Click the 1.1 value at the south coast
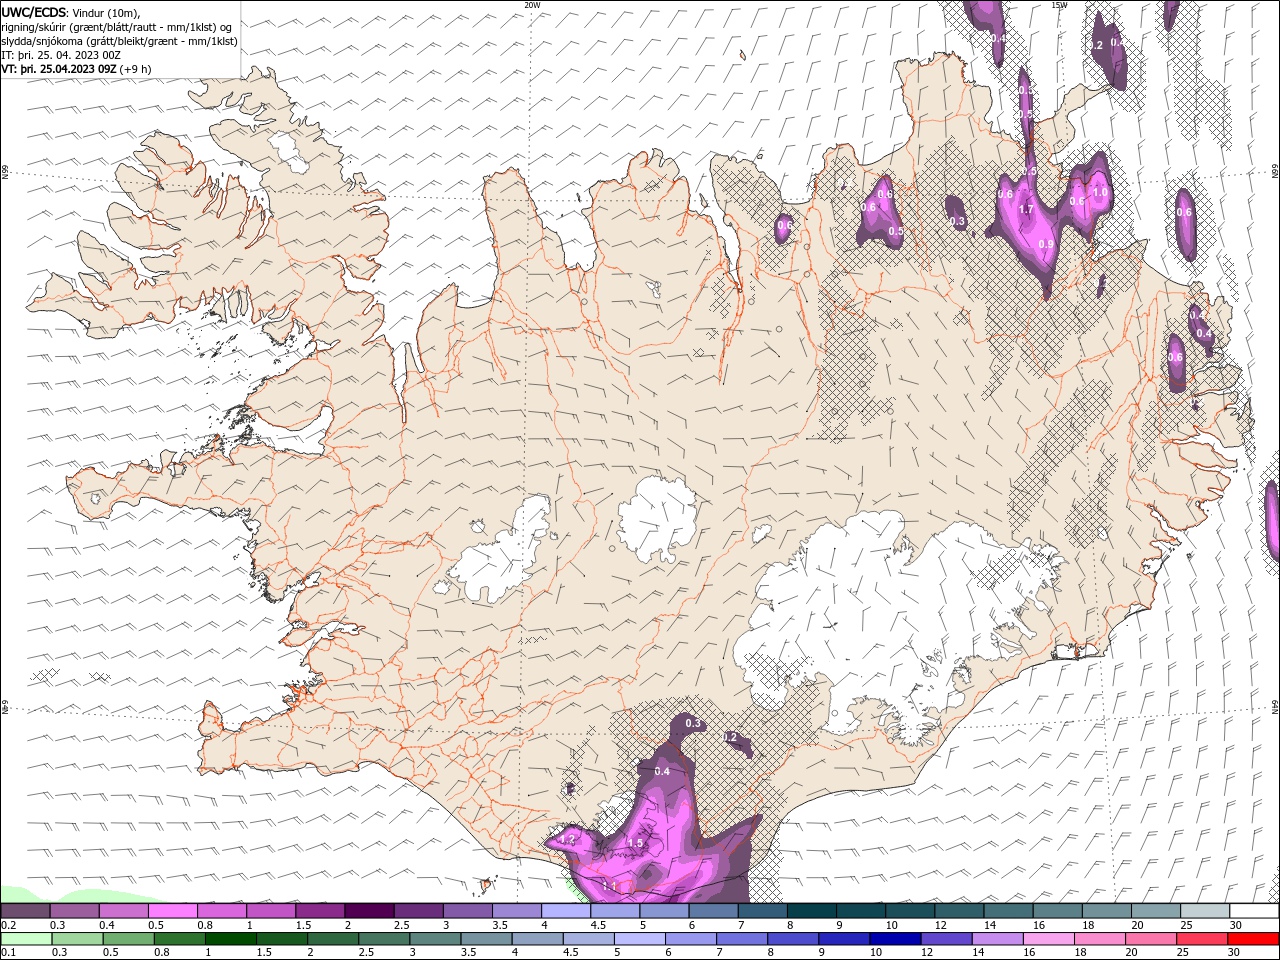The height and width of the screenshot is (960, 1280). pos(610,886)
